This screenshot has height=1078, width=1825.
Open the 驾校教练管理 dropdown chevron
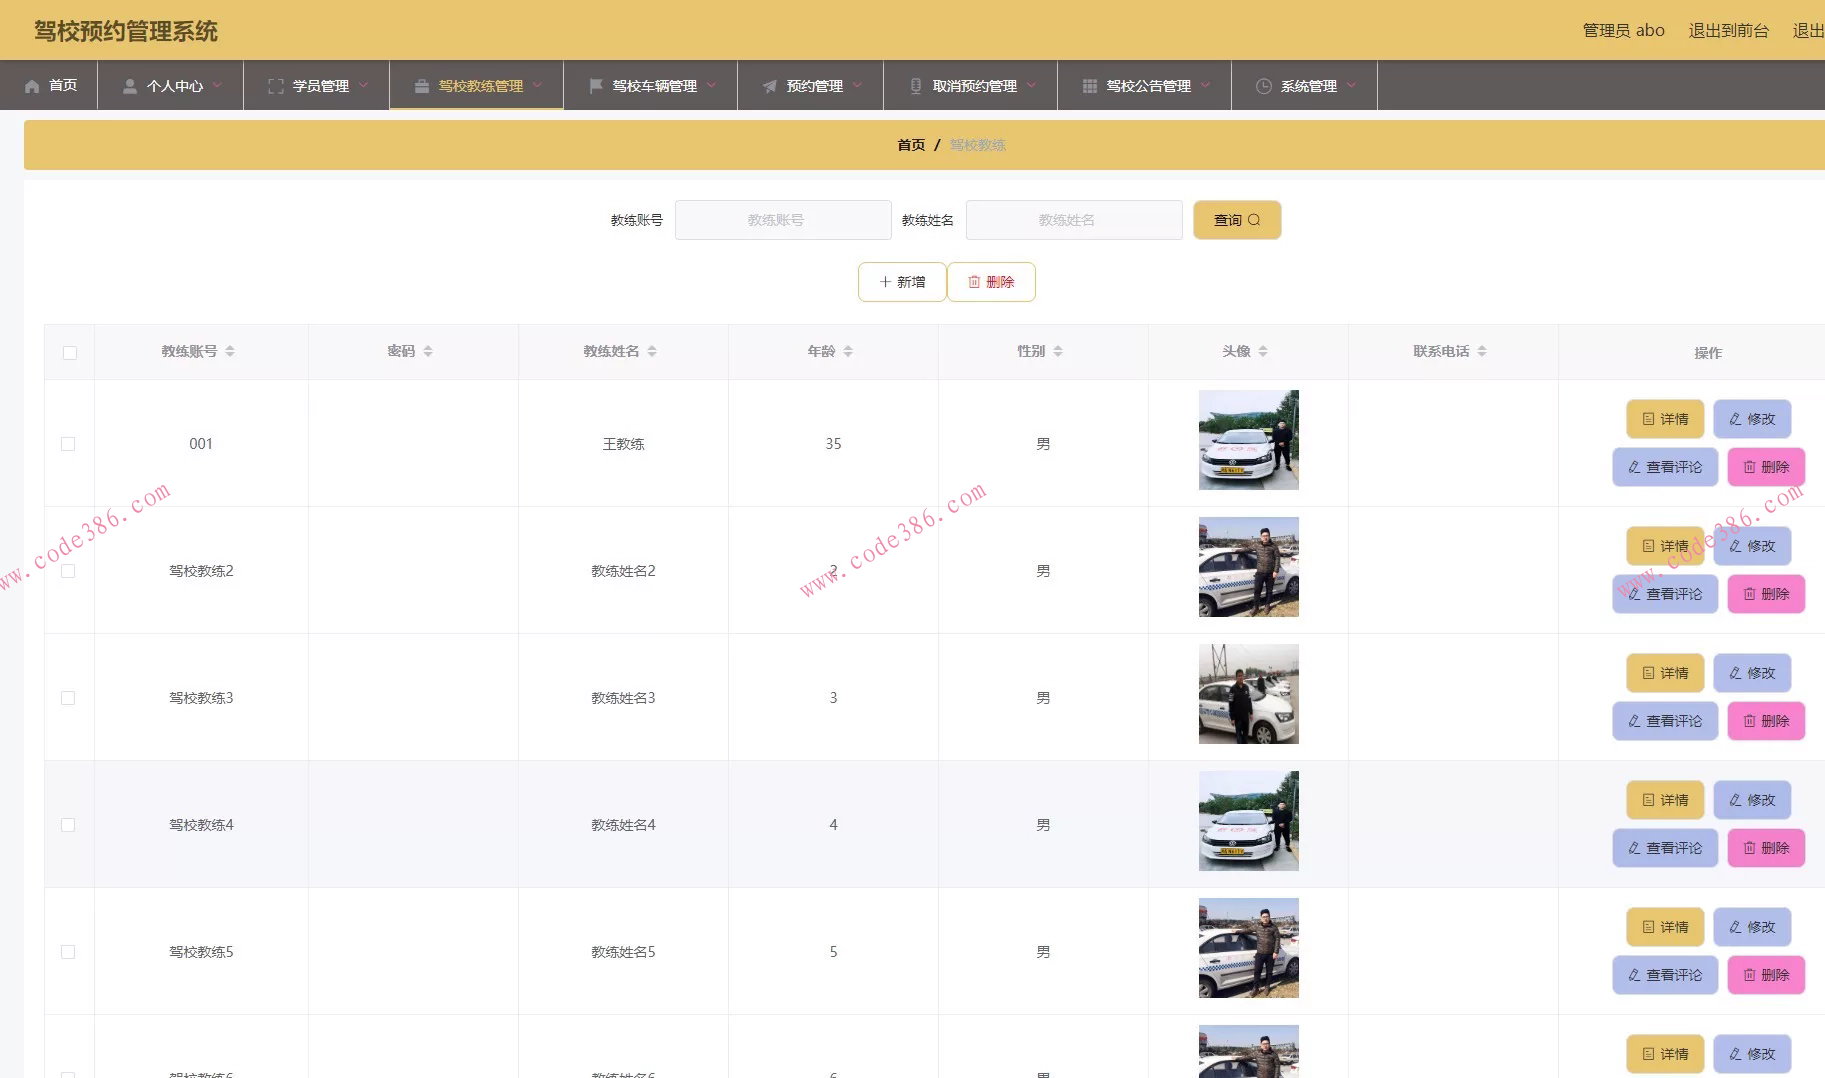pos(537,85)
